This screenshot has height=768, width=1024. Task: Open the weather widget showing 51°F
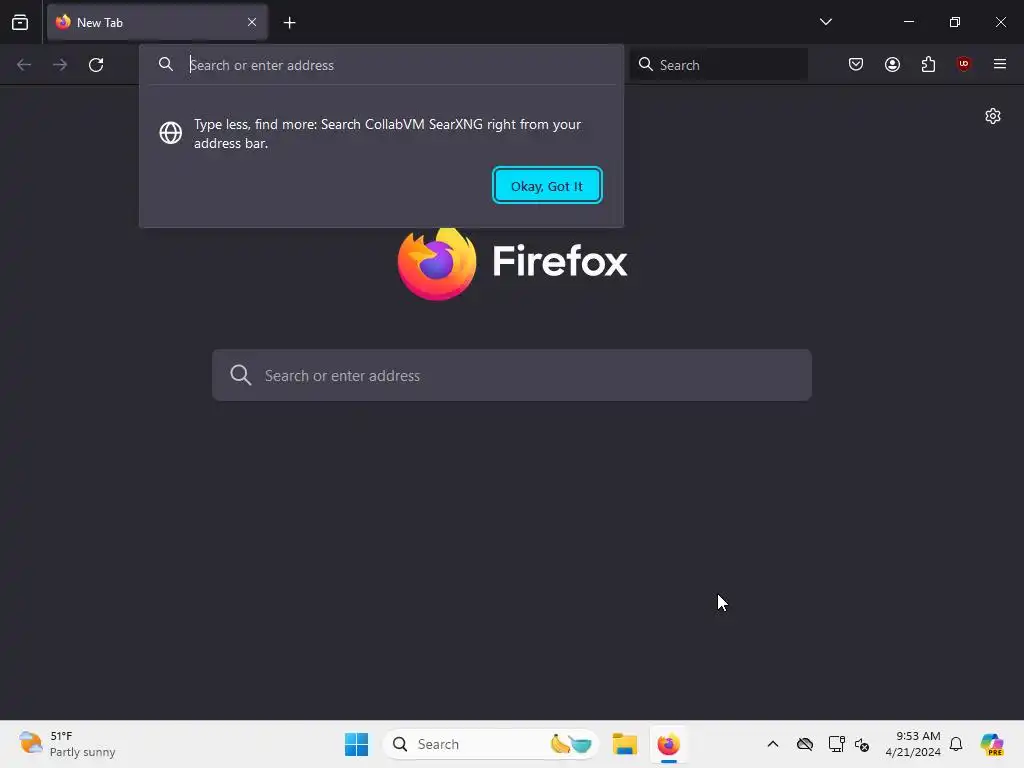67,744
